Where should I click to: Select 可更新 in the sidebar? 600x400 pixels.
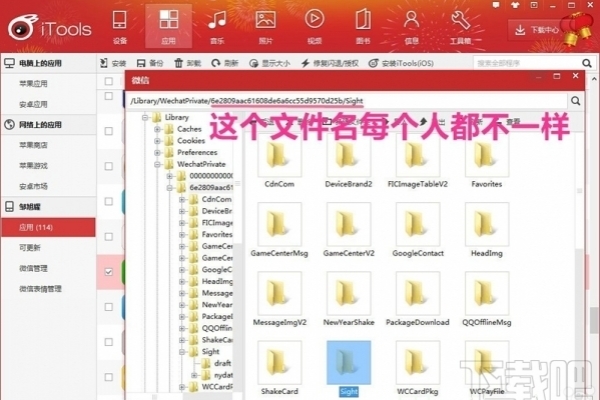[30, 248]
